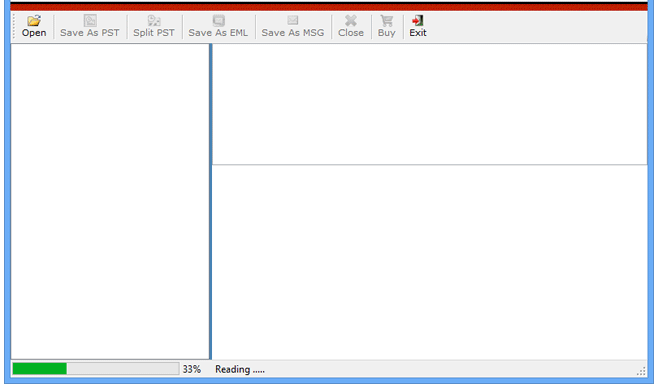
Task: Open the Buy shopping cart icon
Action: point(386,20)
